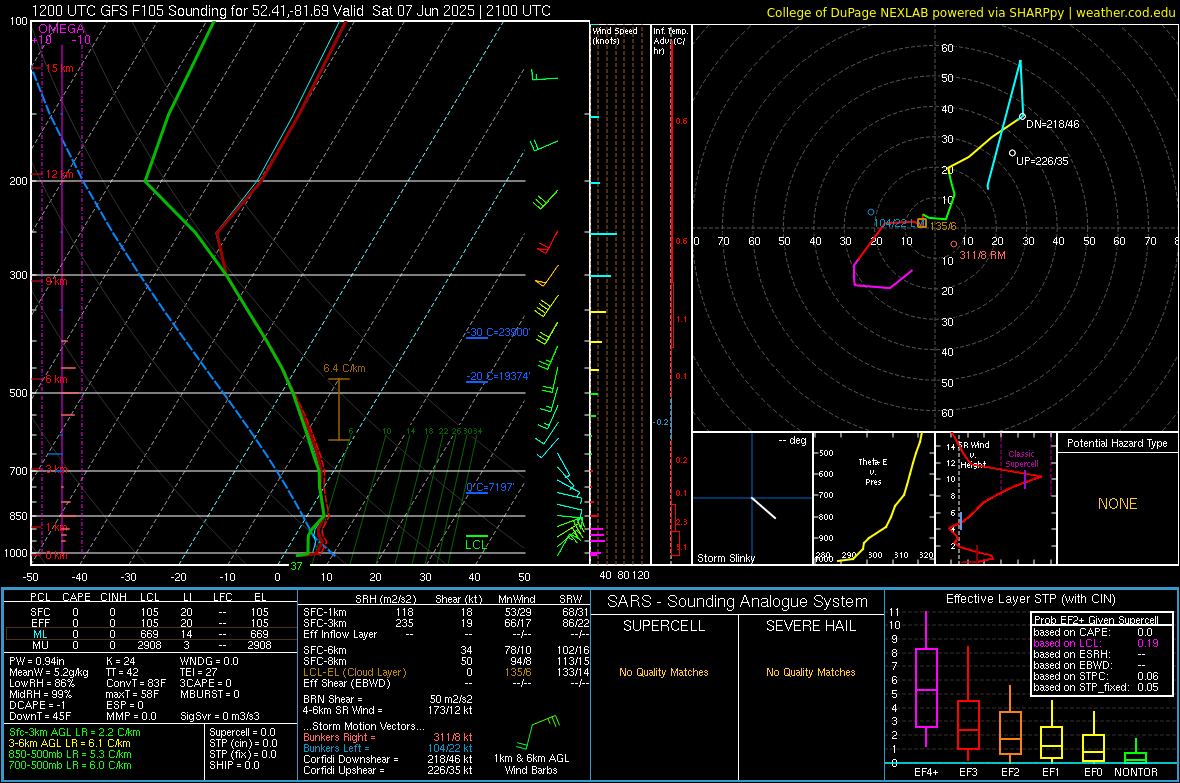Select the SFC parcel row
Viewport: 1180px width, 783px height.
151,612
